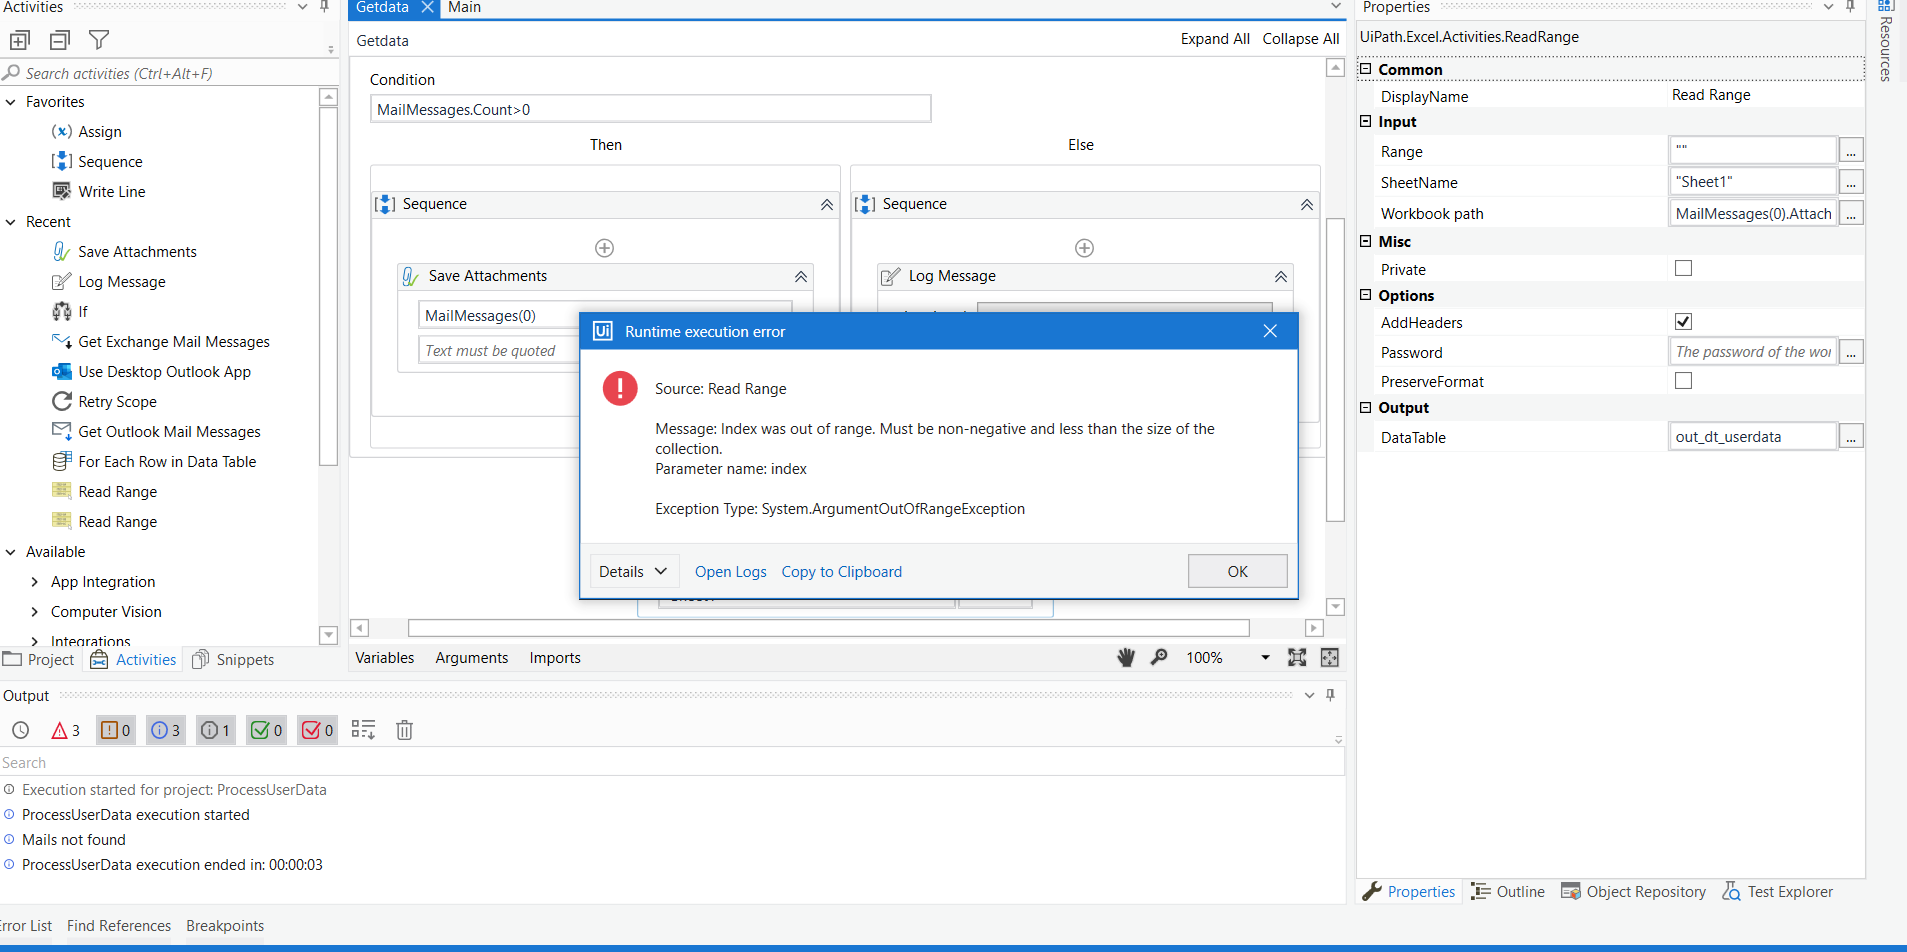Expand the App Integration category
The height and width of the screenshot is (952, 1907).
(35, 582)
